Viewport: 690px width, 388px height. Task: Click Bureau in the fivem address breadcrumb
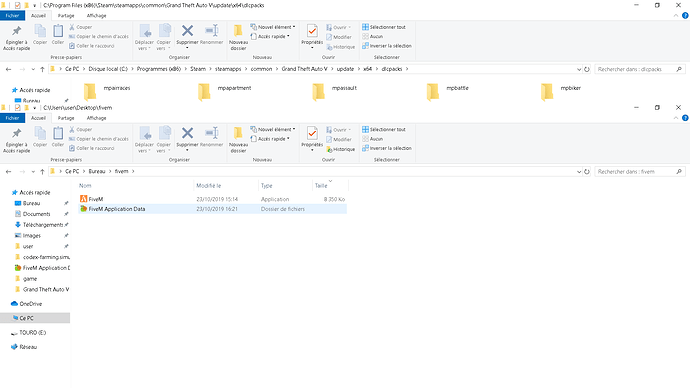(x=97, y=172)
